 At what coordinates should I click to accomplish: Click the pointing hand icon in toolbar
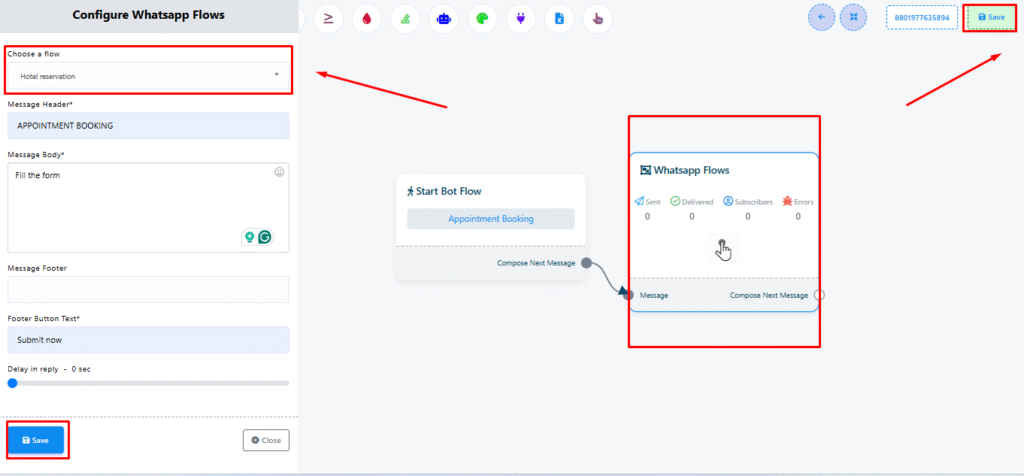click(x=598, y=19)
